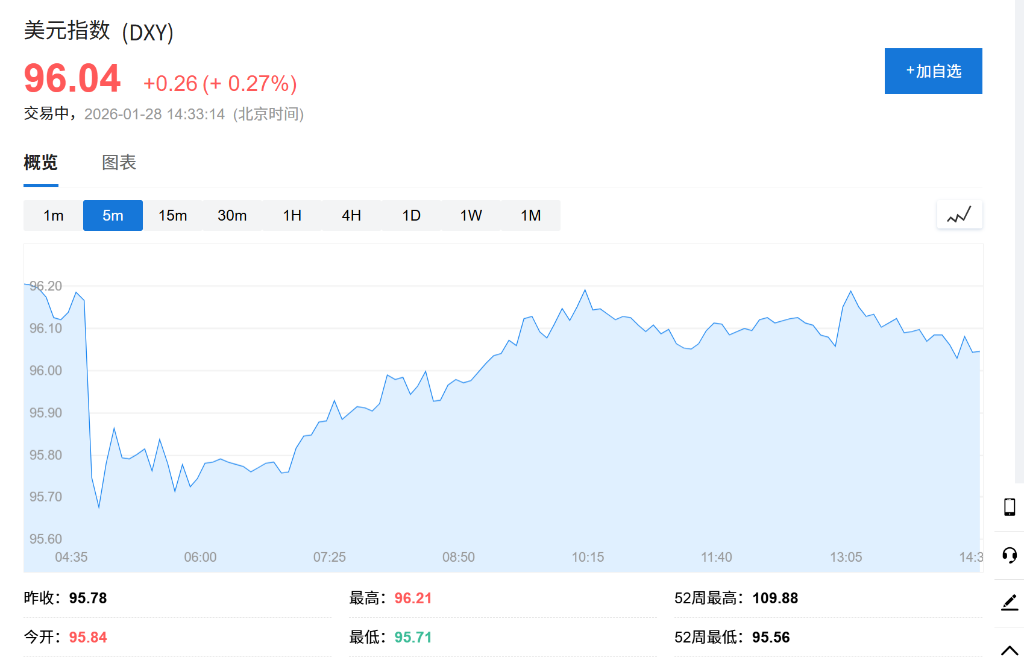This screenshot has width=1024, height=672.
Task: Select the 概览 tab
Action: [40, 162]
